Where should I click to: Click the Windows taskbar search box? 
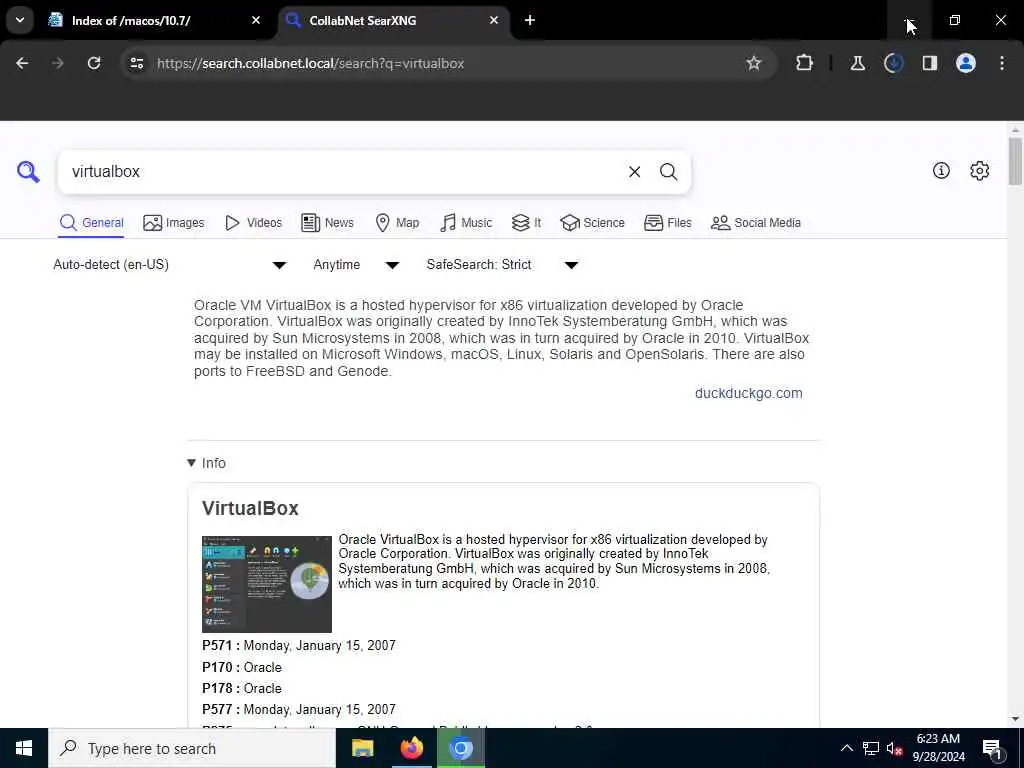192,748
